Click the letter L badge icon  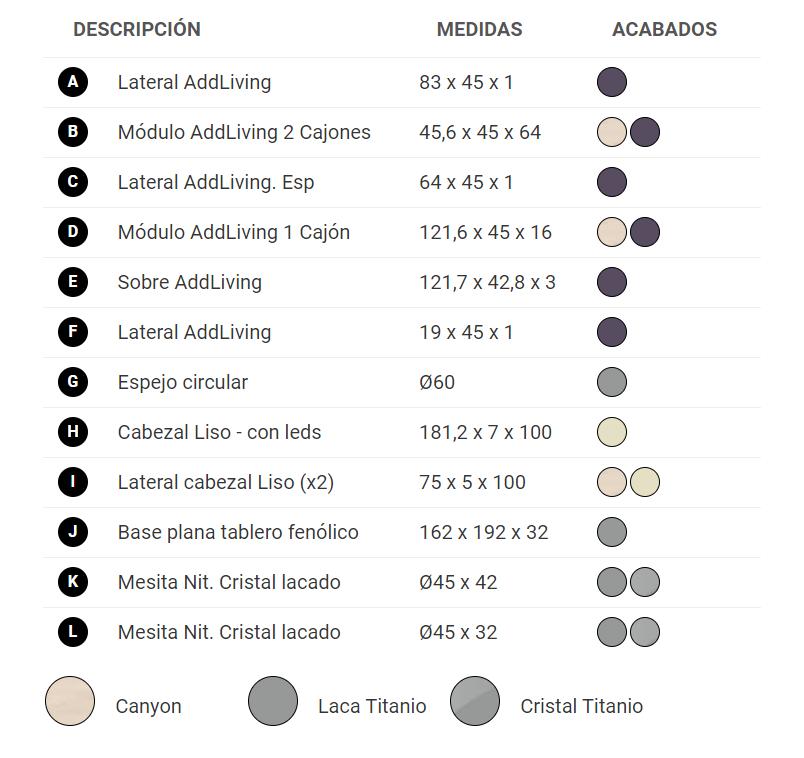[73, 632]
